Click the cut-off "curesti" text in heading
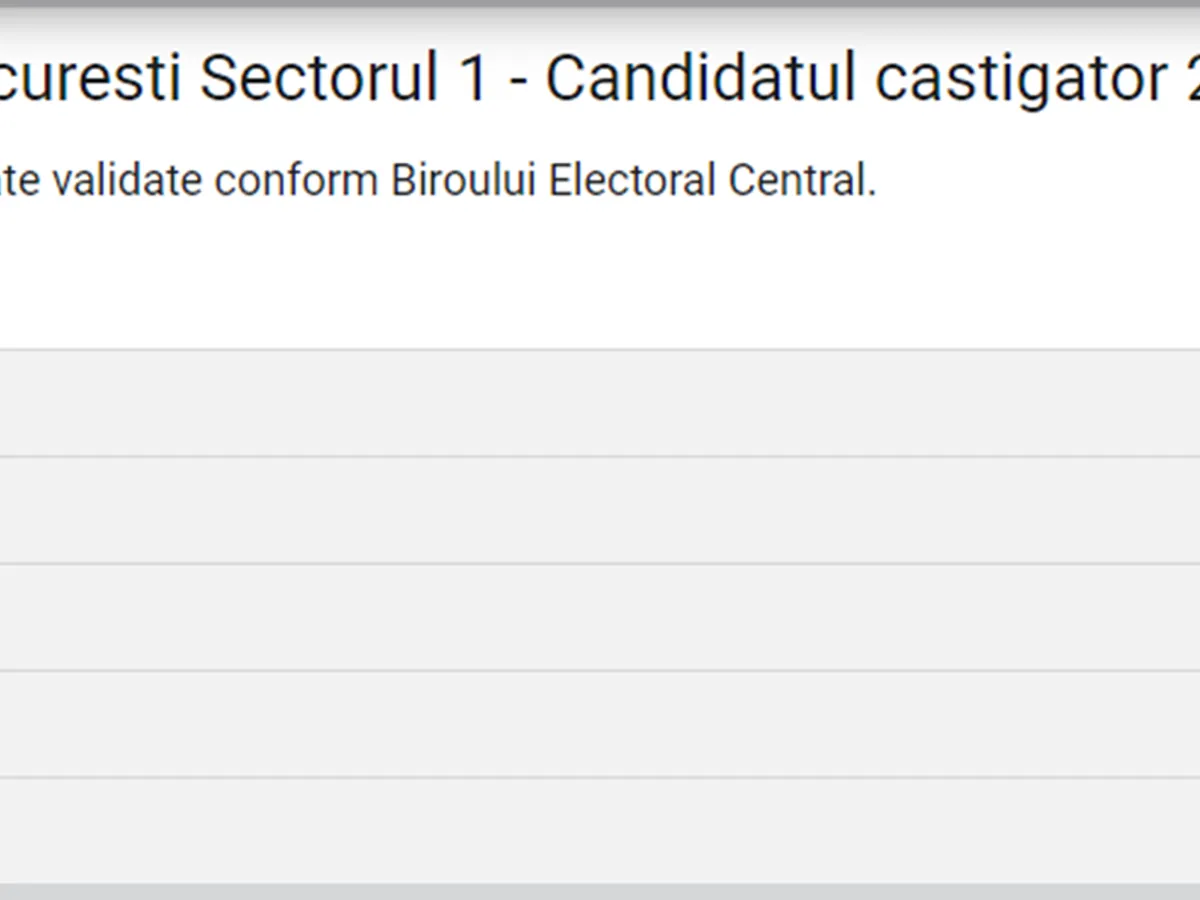The image size is (1200, 900). tap(90, 78)
